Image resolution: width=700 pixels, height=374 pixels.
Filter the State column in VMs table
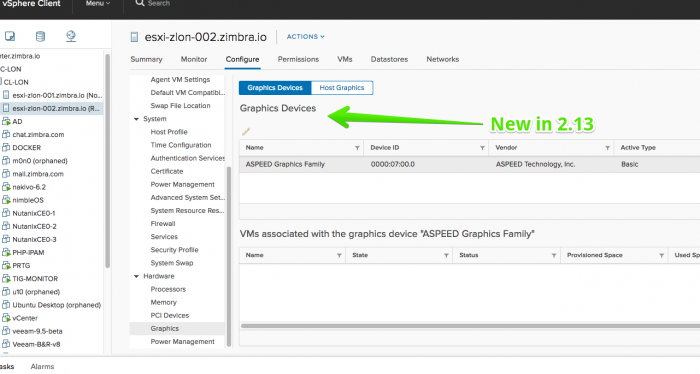click(446, 255)
